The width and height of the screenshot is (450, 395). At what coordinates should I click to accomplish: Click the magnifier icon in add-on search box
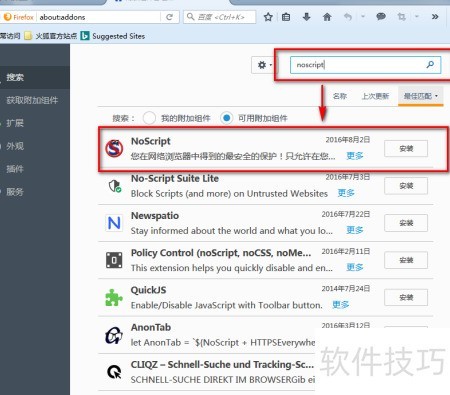(x=430, y=64)
